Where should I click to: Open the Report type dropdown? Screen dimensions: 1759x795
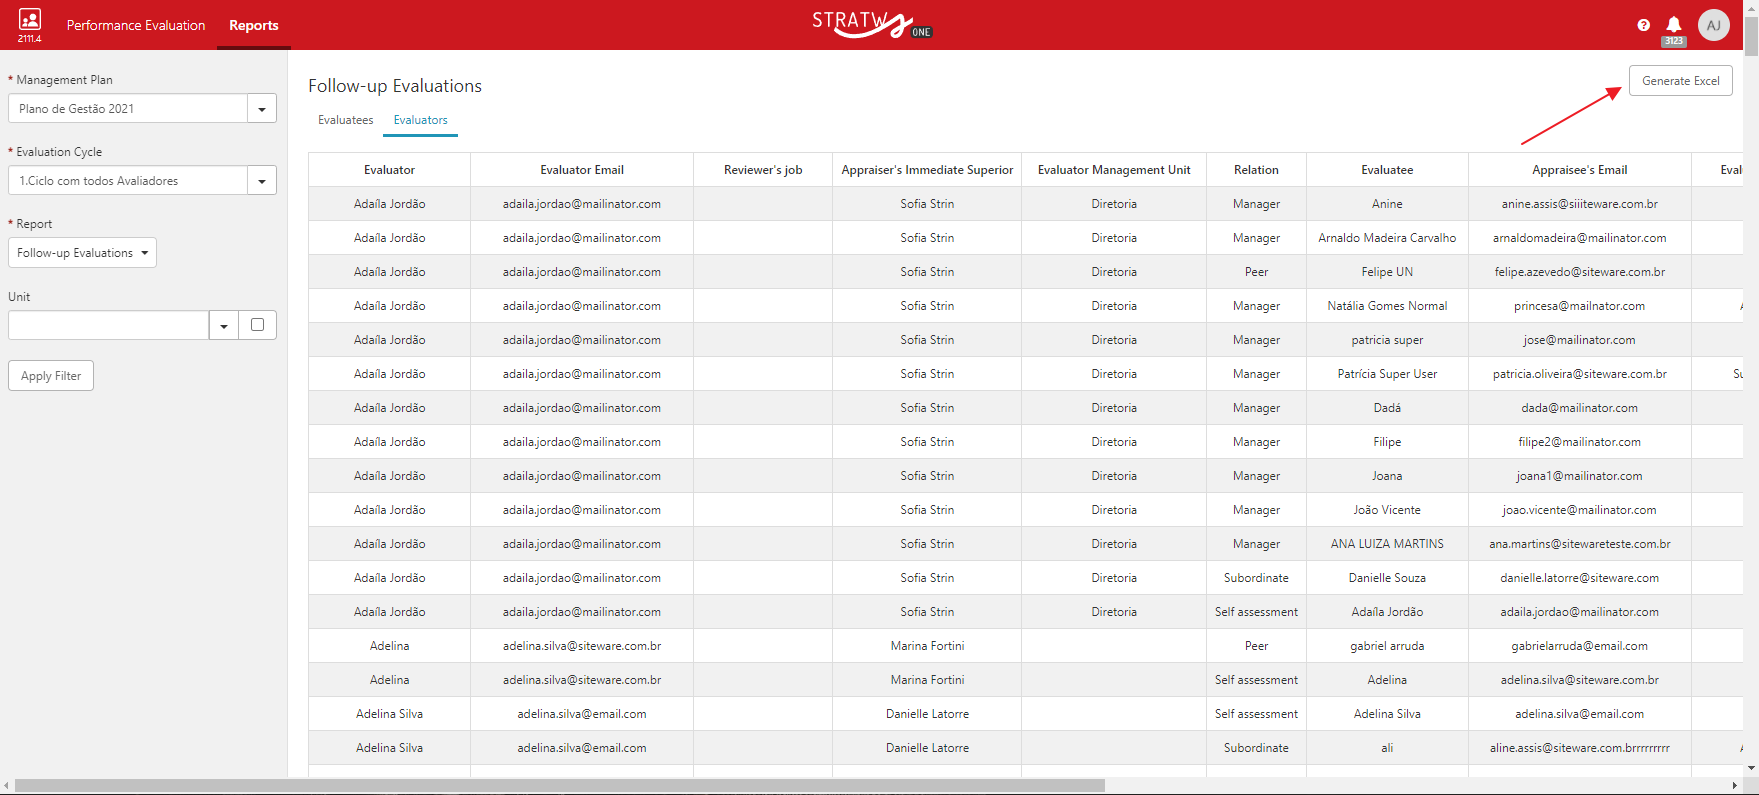coord(82,253)
